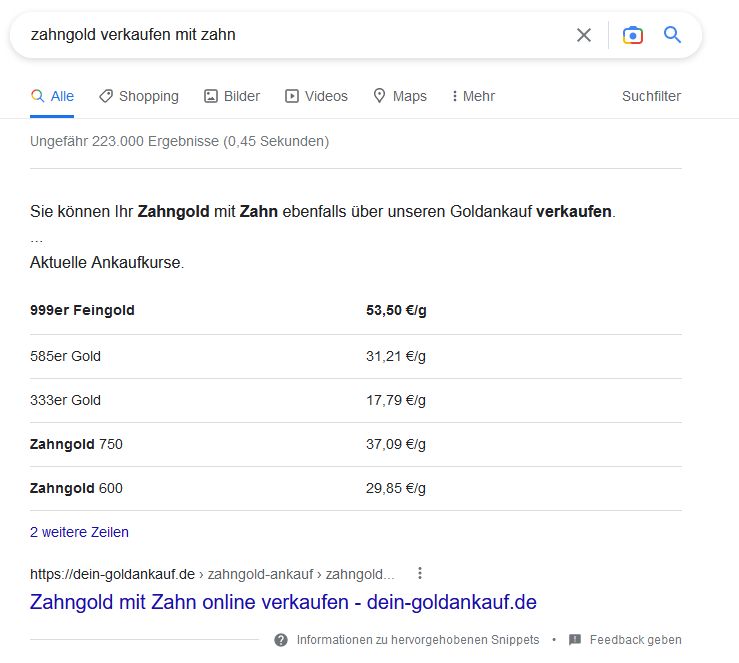This screenshot has height=663, width=739.
Task: Click the question mark snippet info icon
Action: coord(281,640)
